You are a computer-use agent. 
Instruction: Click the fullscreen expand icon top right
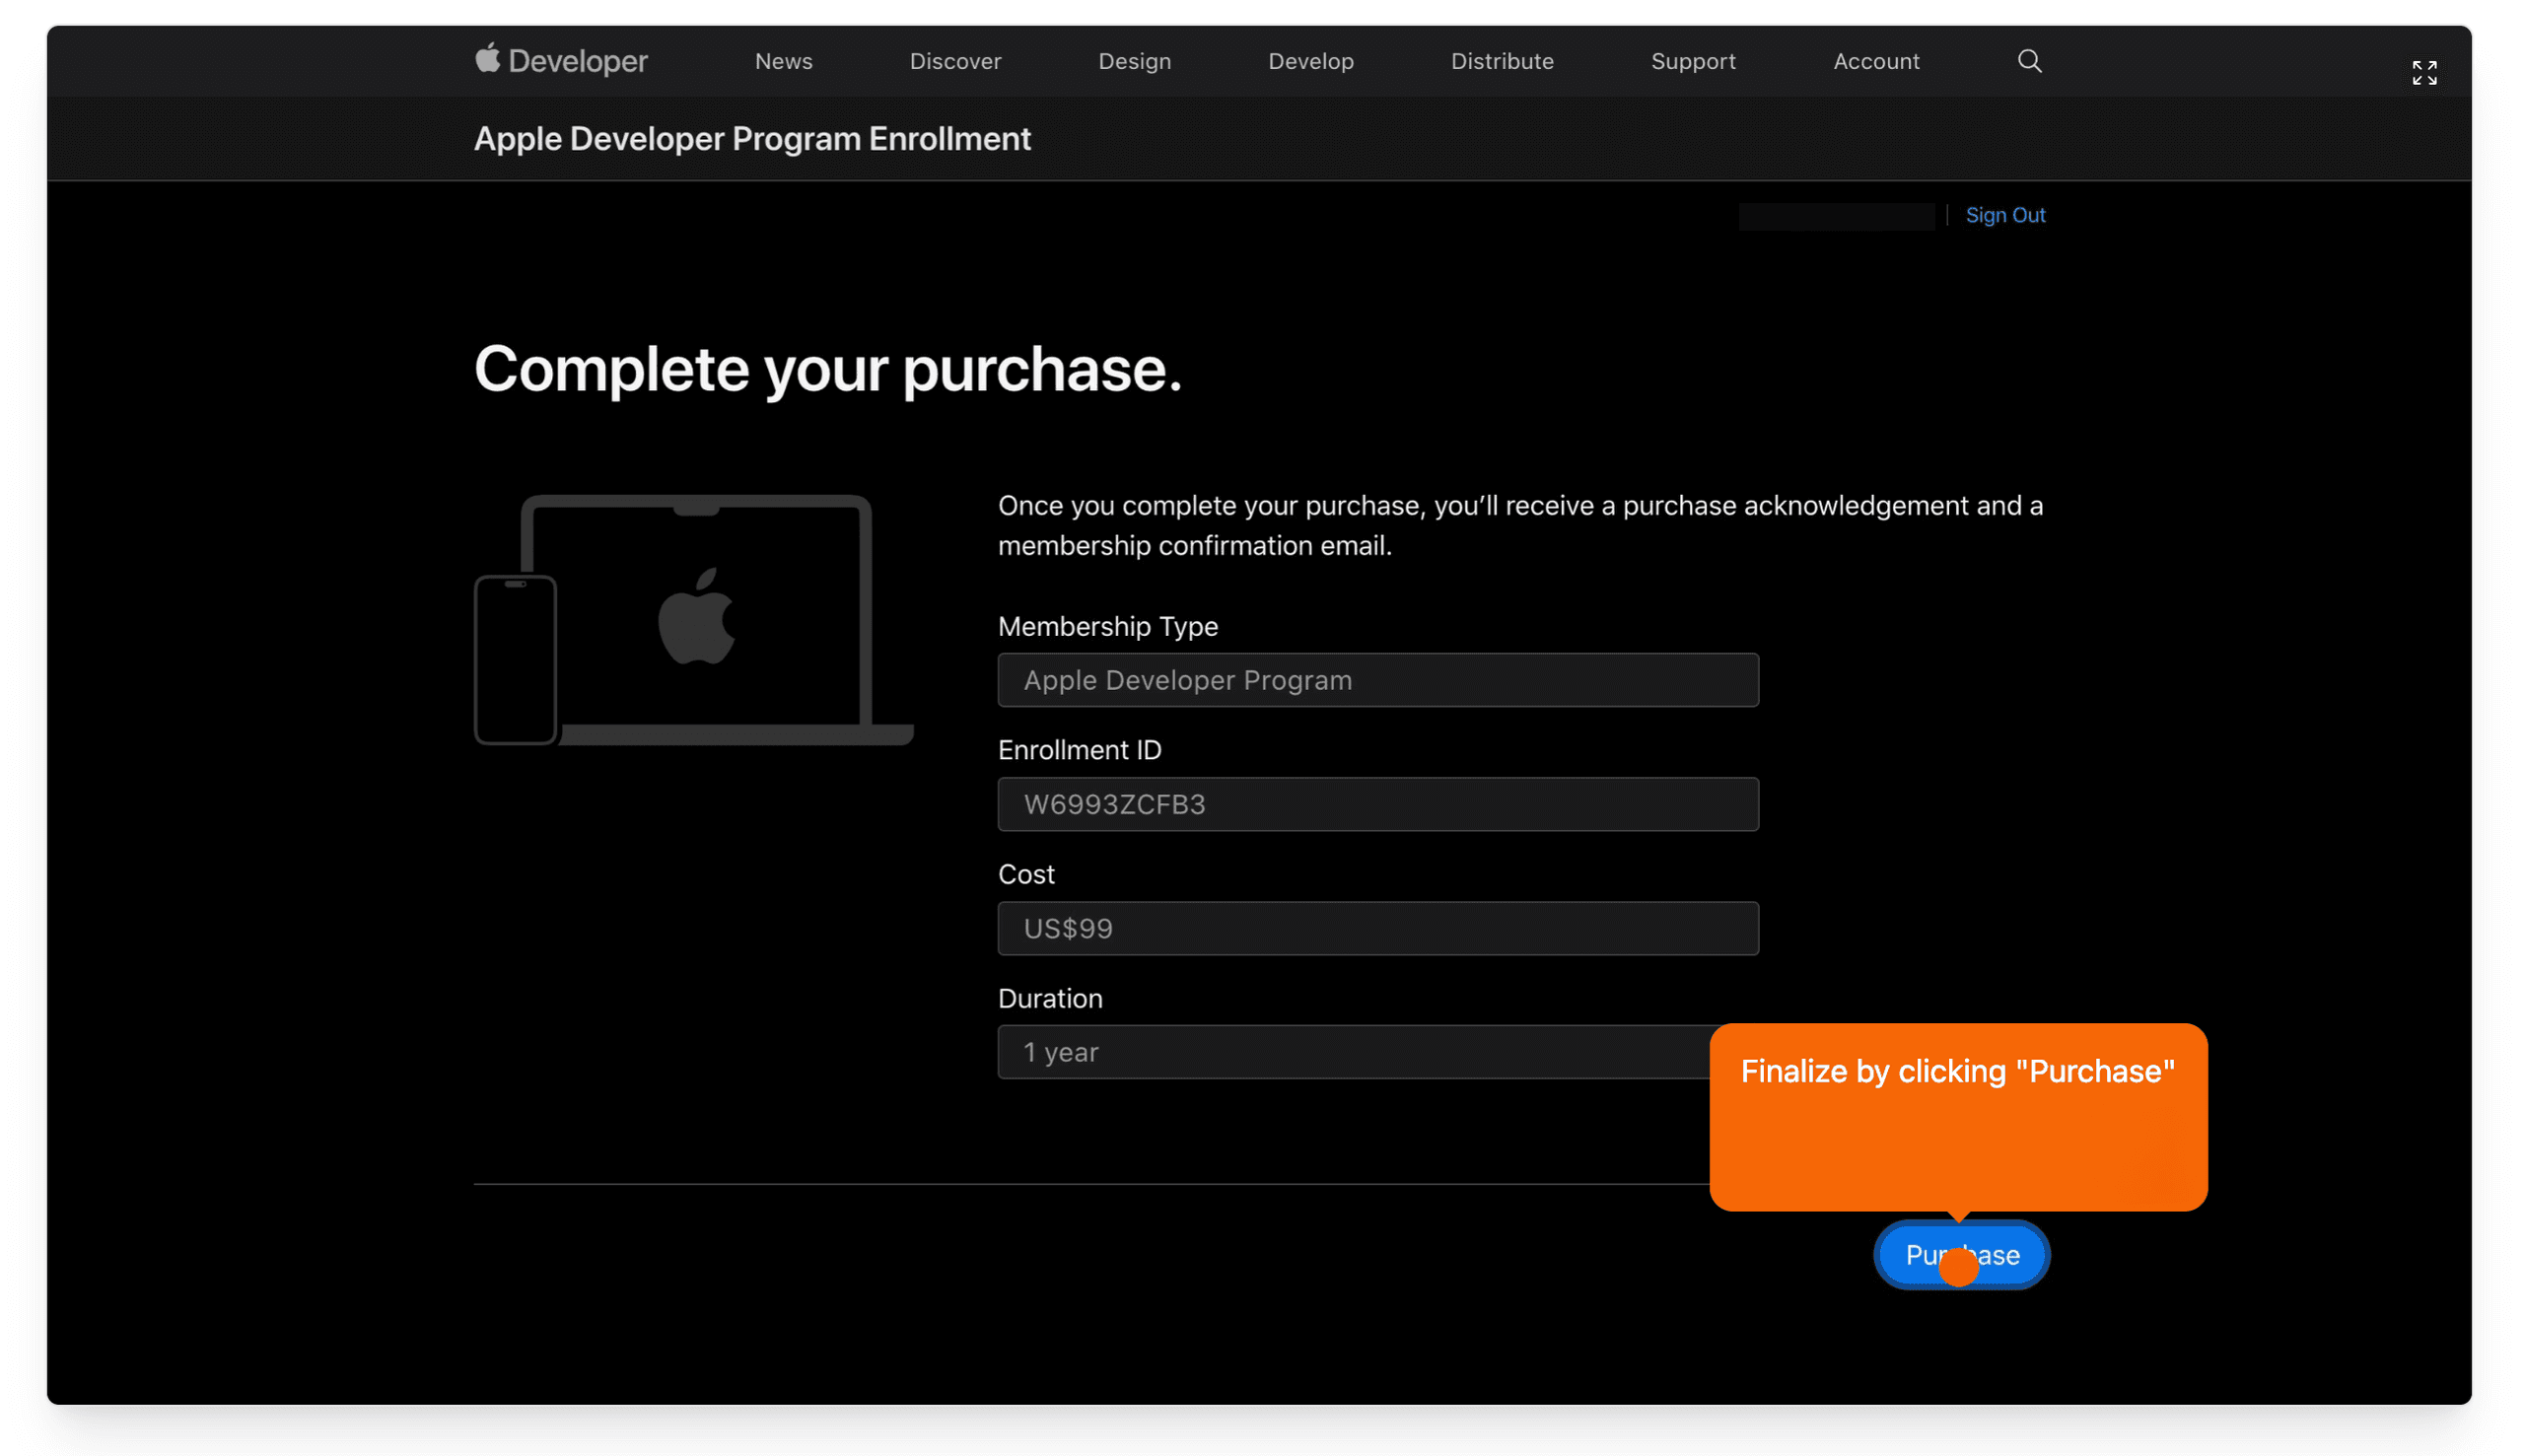pos(2424,72)
